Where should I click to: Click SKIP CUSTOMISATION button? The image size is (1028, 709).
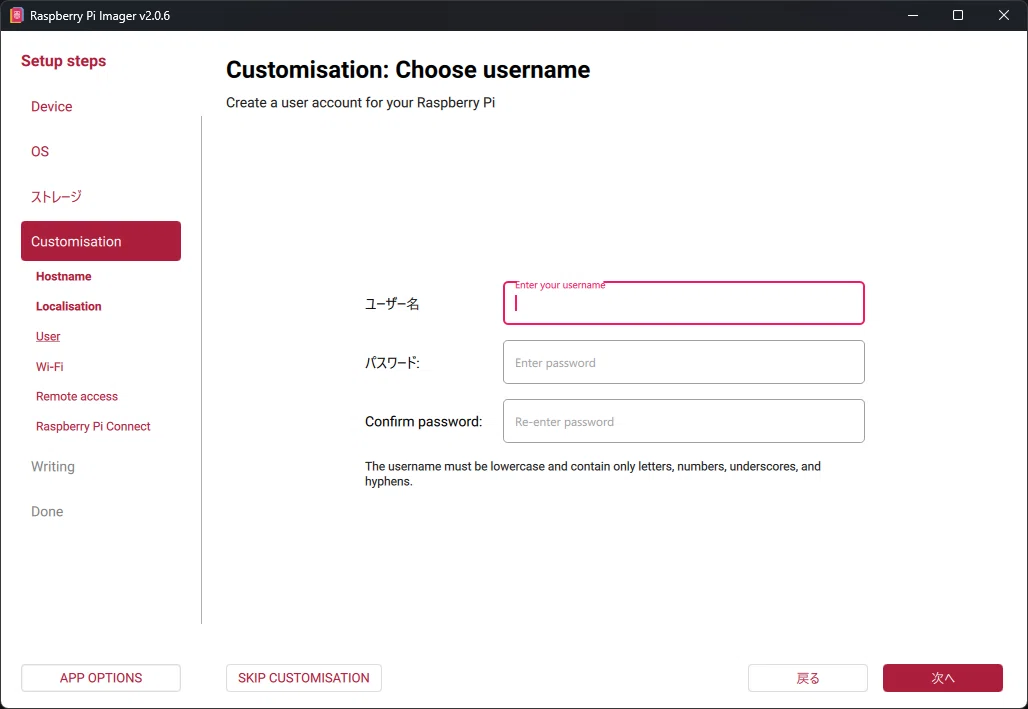304,678
